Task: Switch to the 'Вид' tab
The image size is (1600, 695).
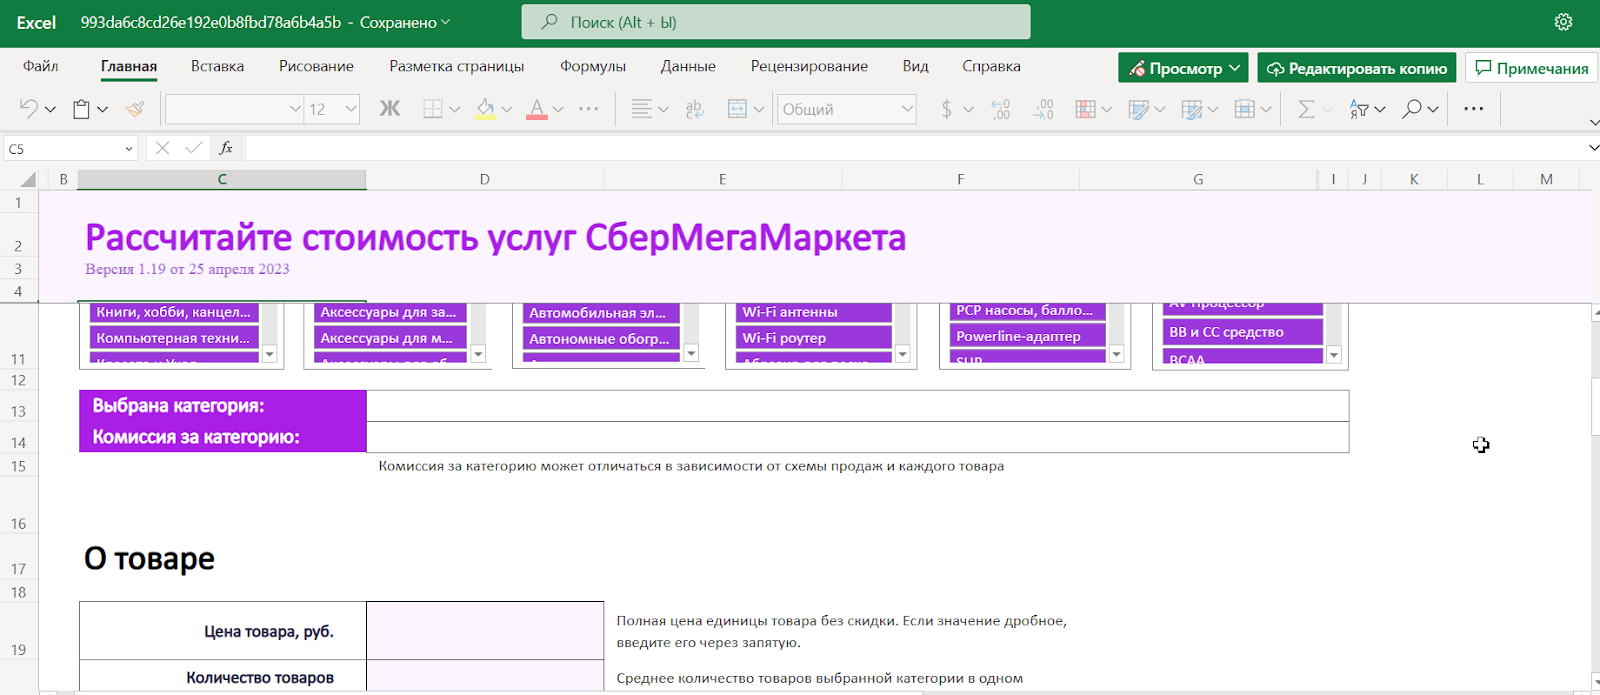Action: coord(915,66)
